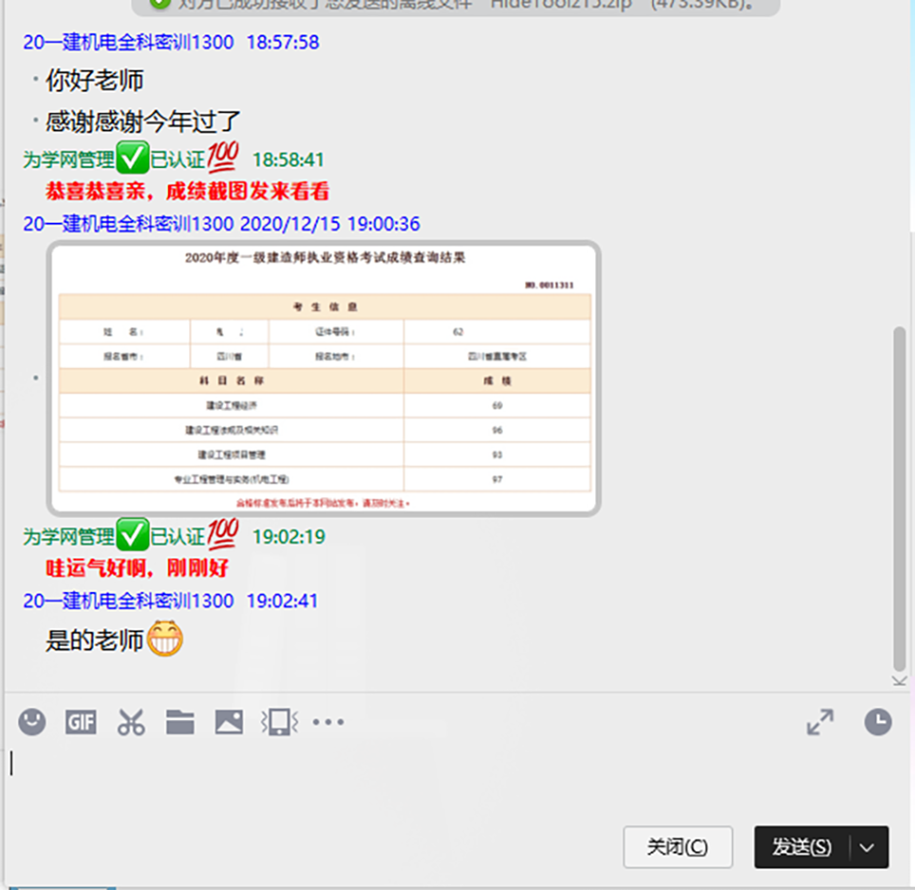The height and width of the screenshot is (890, 915).
Task: Click sender name at 18:57:58 message
Action: click(x=128, y=42)
